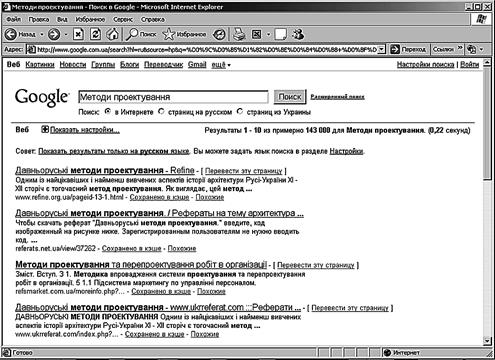Open the Избранное menu in menu bar

(x=90, y=19)
